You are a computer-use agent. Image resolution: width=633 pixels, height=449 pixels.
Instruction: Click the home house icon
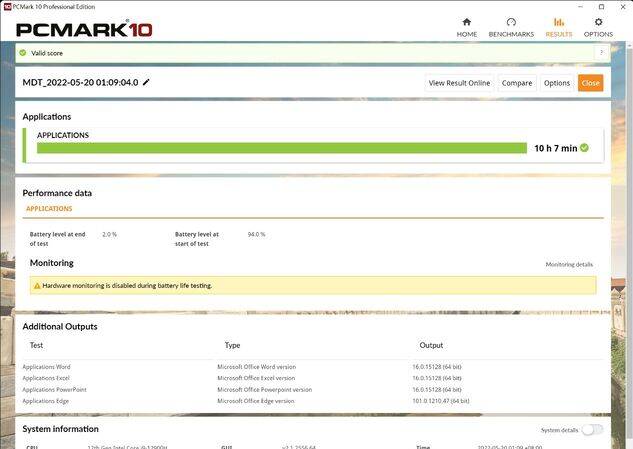pyautogui.click(x=467, y=22)
